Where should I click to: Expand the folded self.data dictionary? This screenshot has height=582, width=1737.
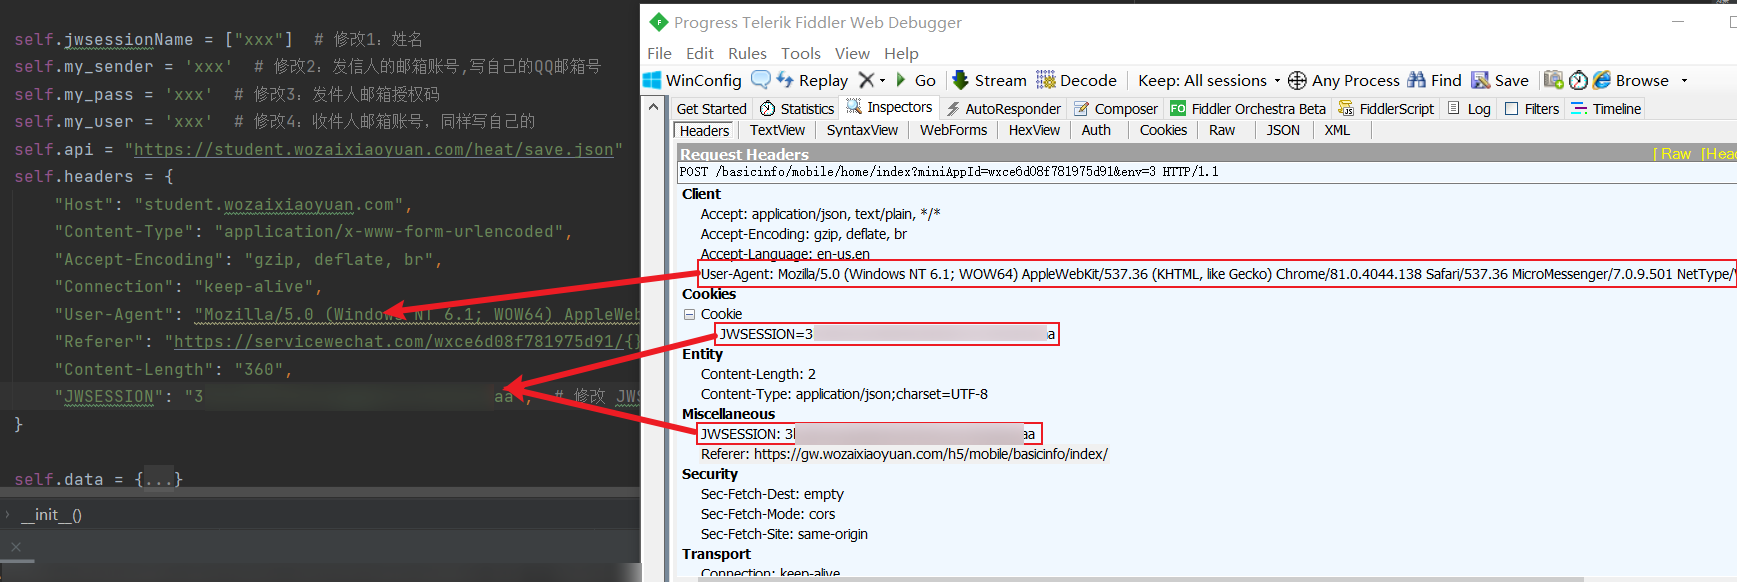(x=158, y=479)
